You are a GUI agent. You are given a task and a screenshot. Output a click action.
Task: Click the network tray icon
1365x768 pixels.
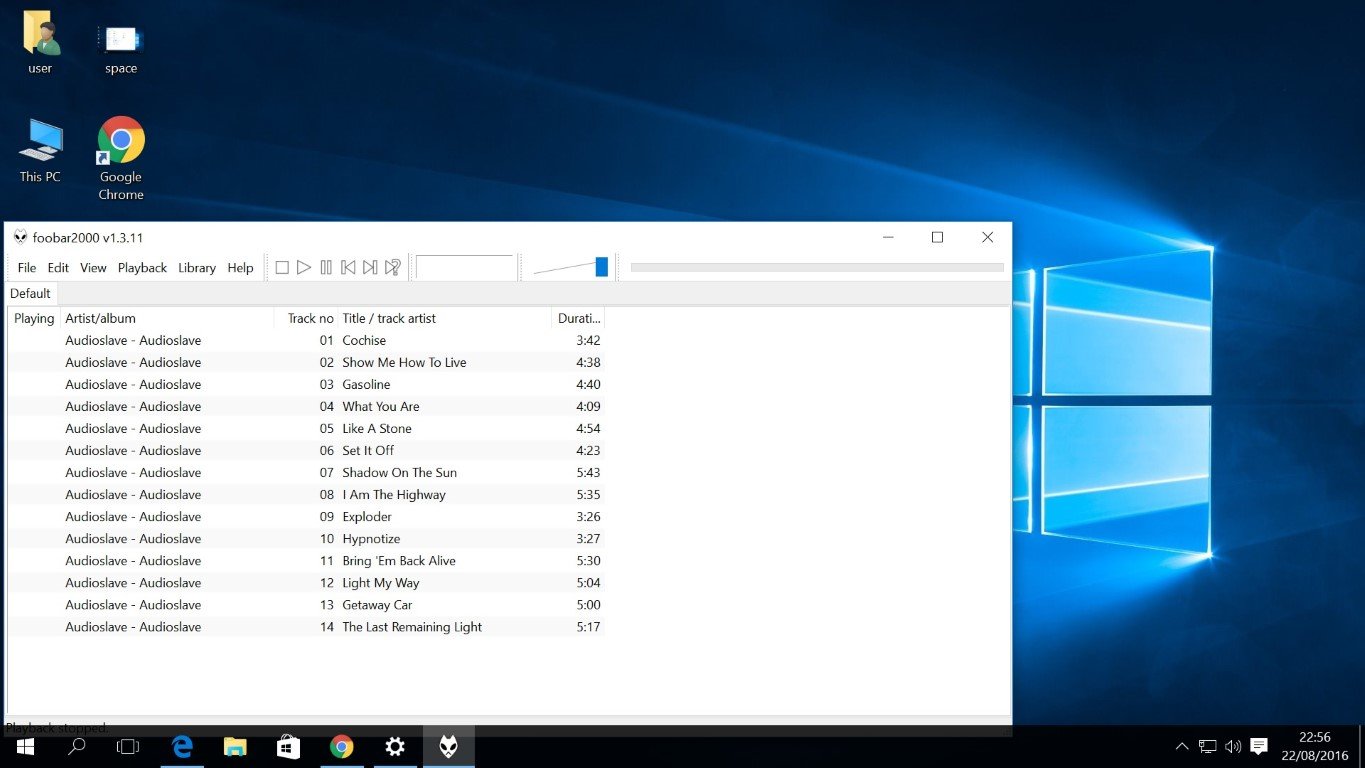[x=1208, y=747]
